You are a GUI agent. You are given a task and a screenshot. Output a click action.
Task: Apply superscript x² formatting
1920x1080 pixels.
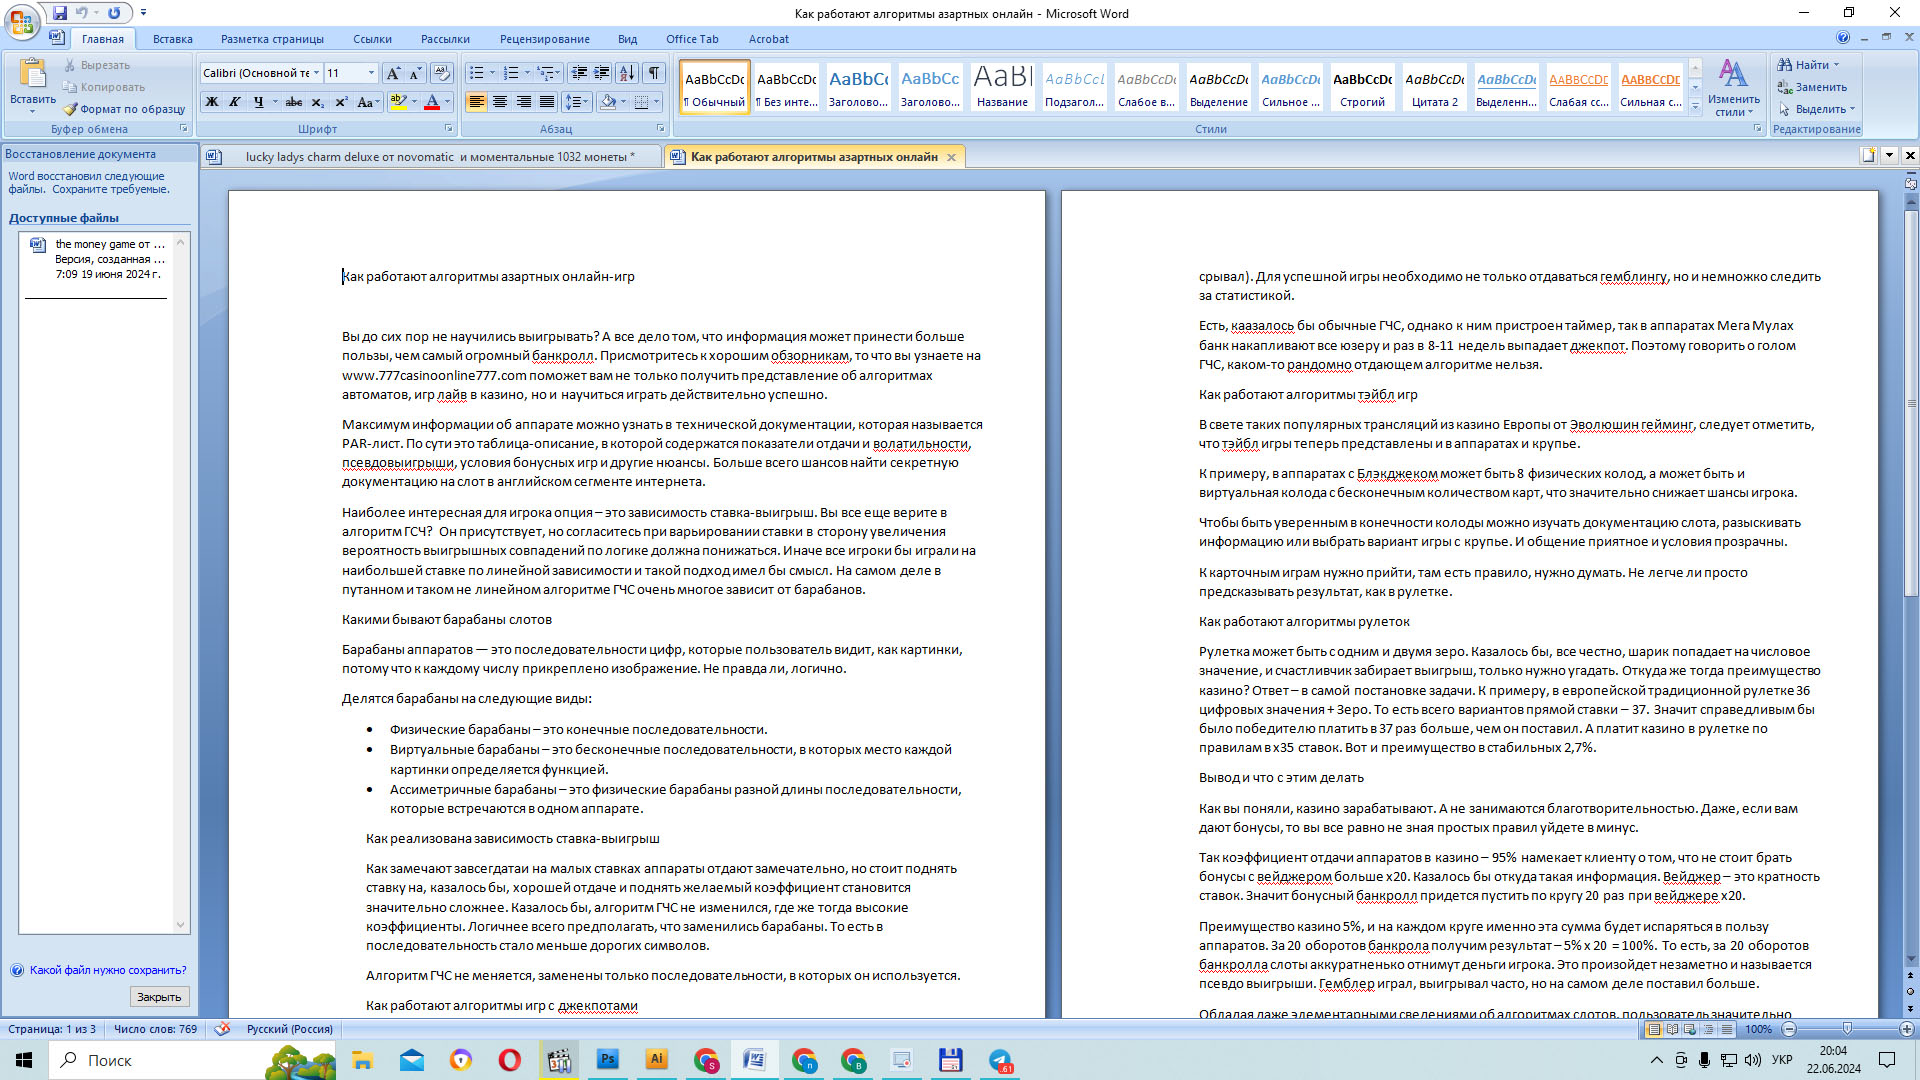coord(341,102)
